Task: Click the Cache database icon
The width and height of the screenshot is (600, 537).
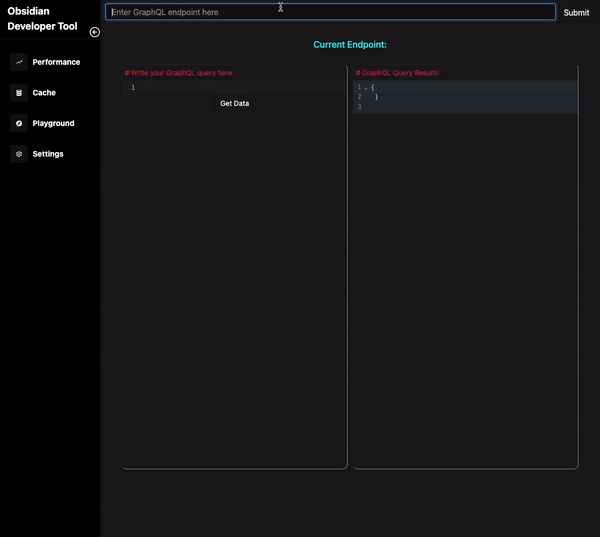Action: coord(19,93)
